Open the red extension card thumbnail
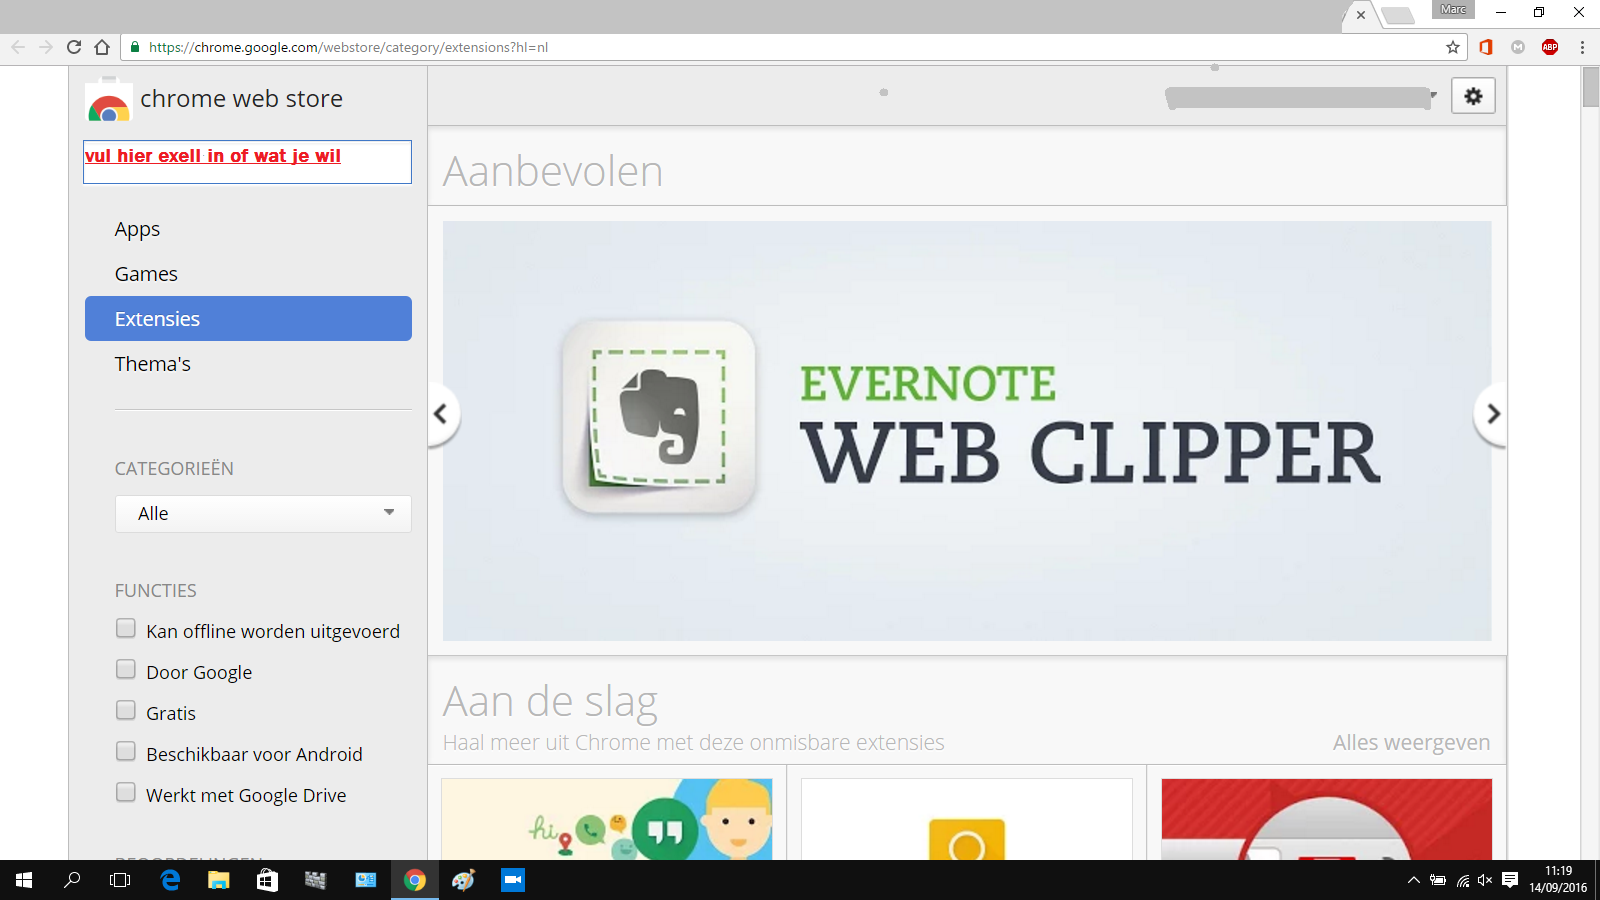The width and height of the screenshot is (1600, 900). tap(1327, 819)
